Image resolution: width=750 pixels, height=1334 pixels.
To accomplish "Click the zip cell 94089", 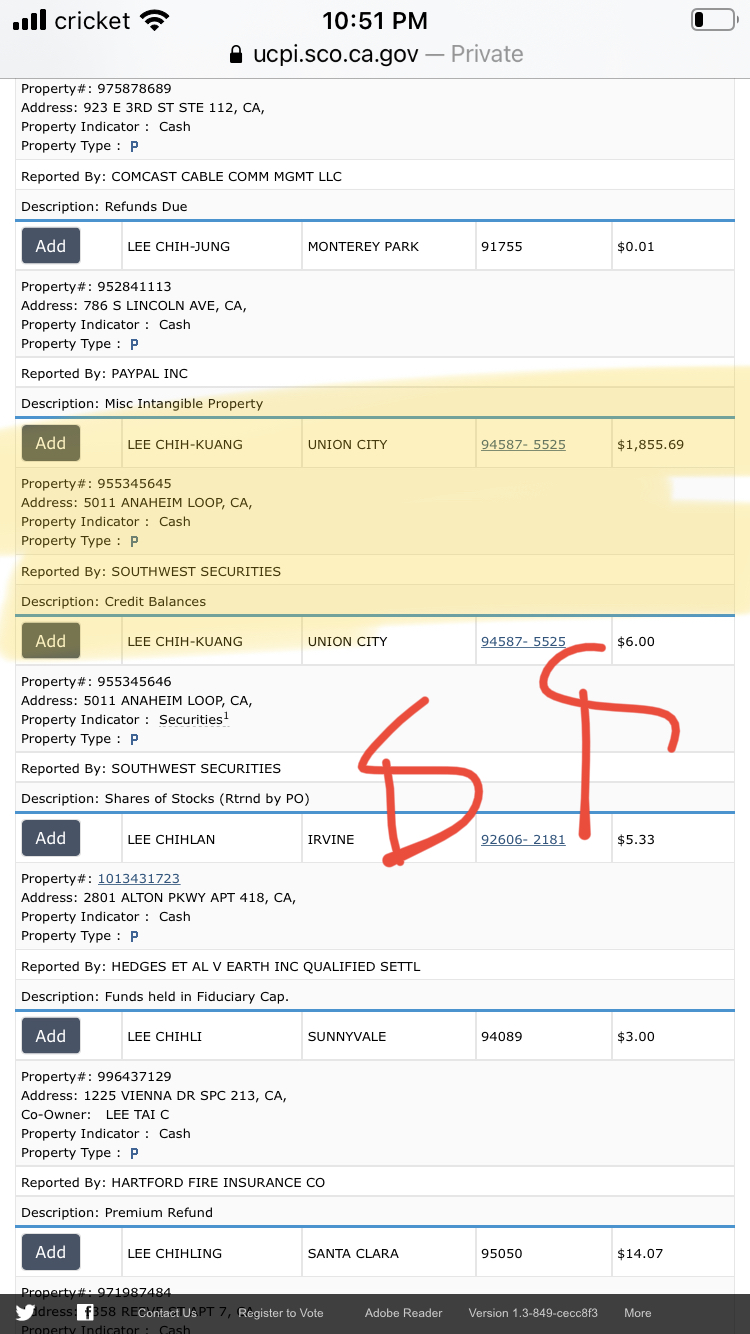I will [543, 1036].
